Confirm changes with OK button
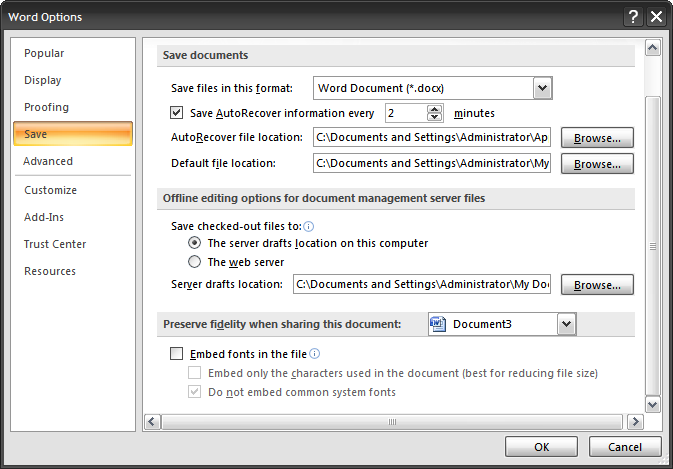The width and height of the screenshot is (673, 469). [541, 447]
